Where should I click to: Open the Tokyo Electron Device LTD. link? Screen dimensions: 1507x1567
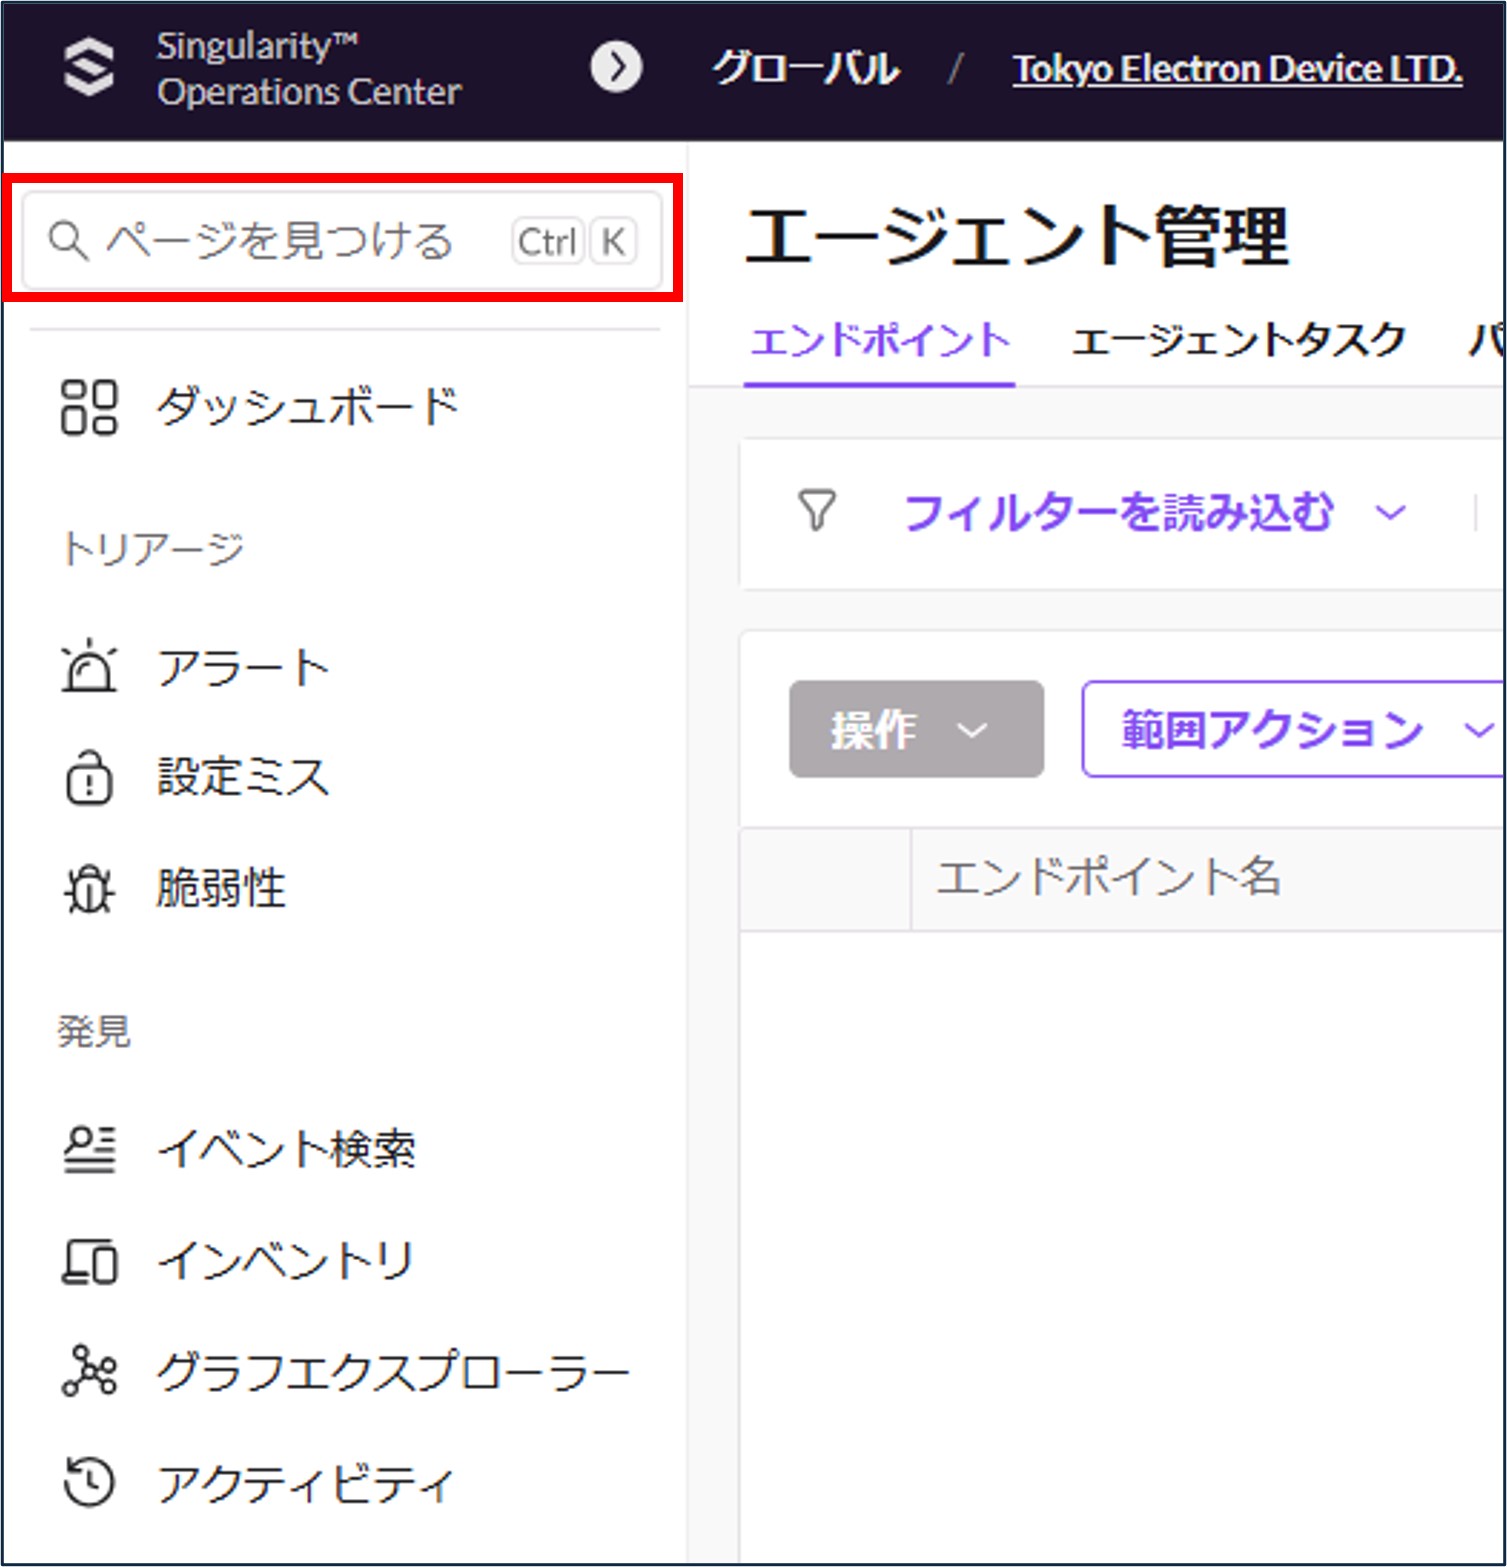pos(1237,69)
